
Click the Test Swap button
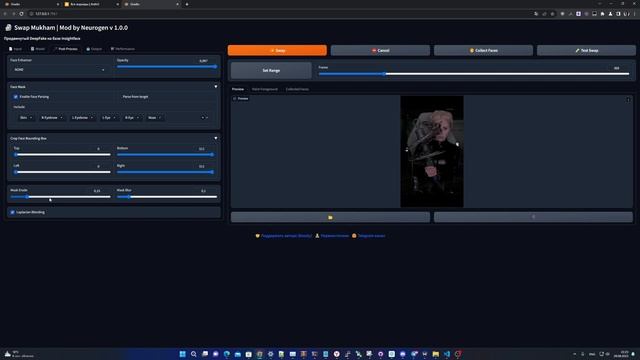click(x=586, y=50)
